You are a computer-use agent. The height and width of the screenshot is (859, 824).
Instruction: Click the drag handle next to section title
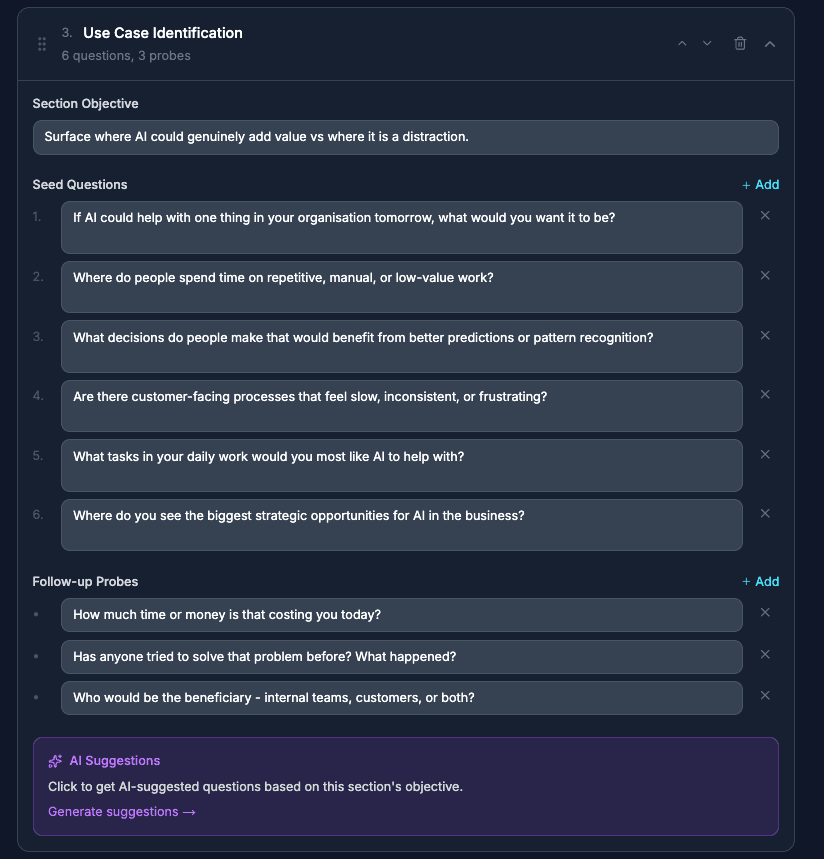coord(41,43)
